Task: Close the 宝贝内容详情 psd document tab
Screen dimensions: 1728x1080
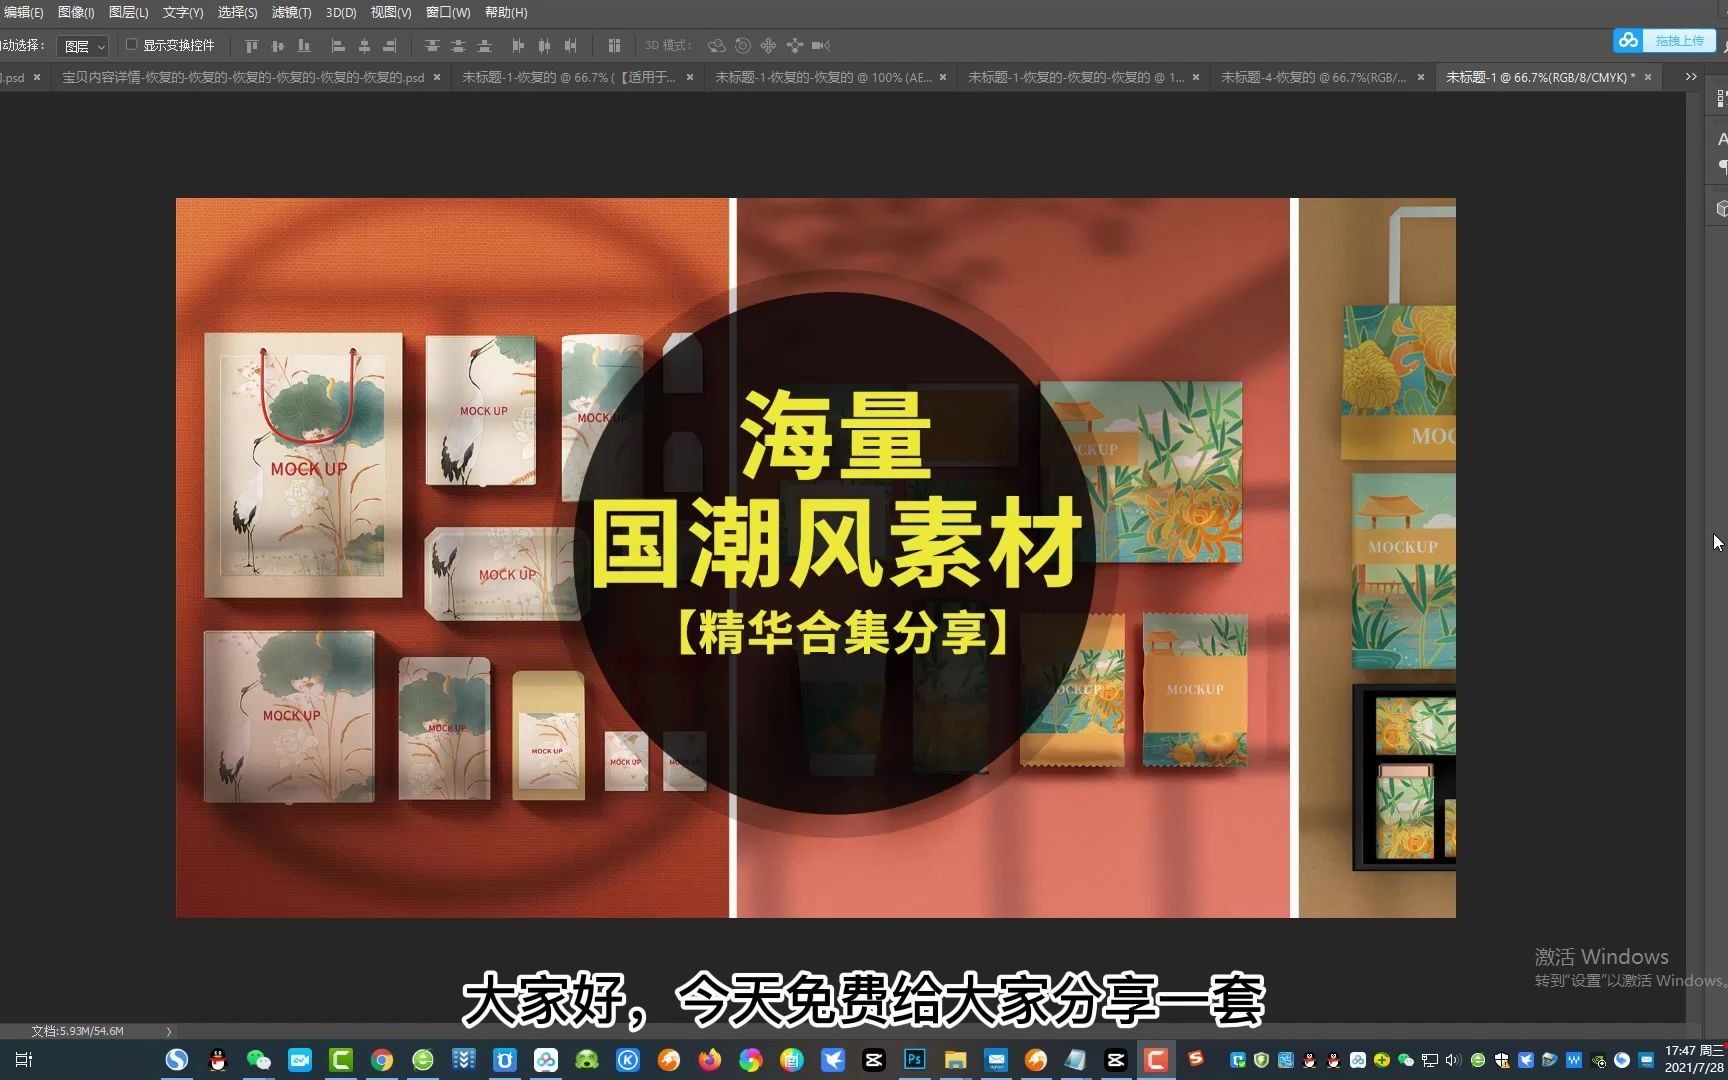Action: point(437,77)
